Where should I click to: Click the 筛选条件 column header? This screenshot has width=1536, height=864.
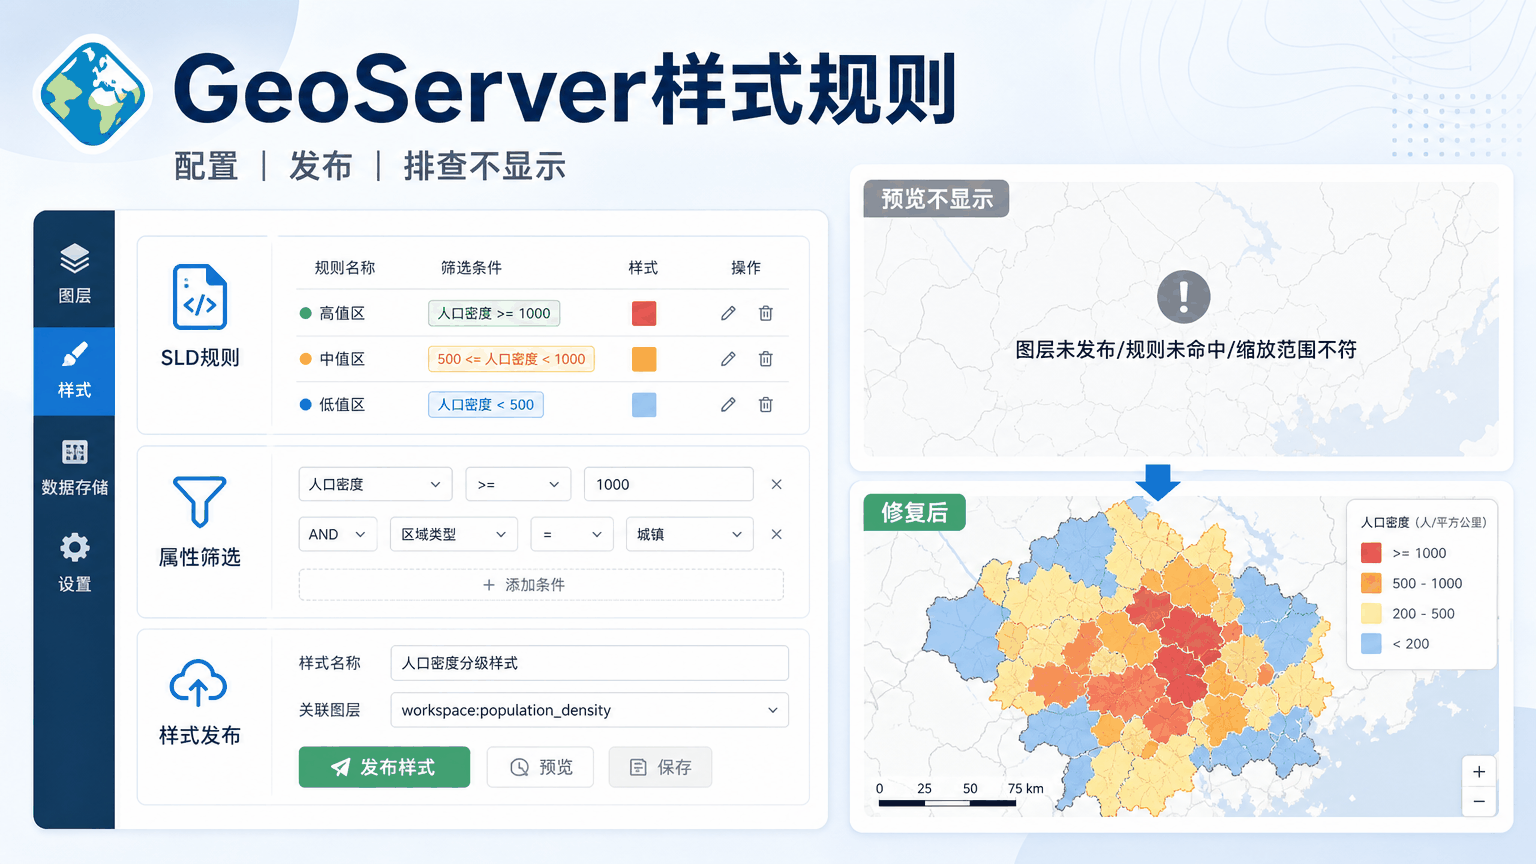pos(471,267)
